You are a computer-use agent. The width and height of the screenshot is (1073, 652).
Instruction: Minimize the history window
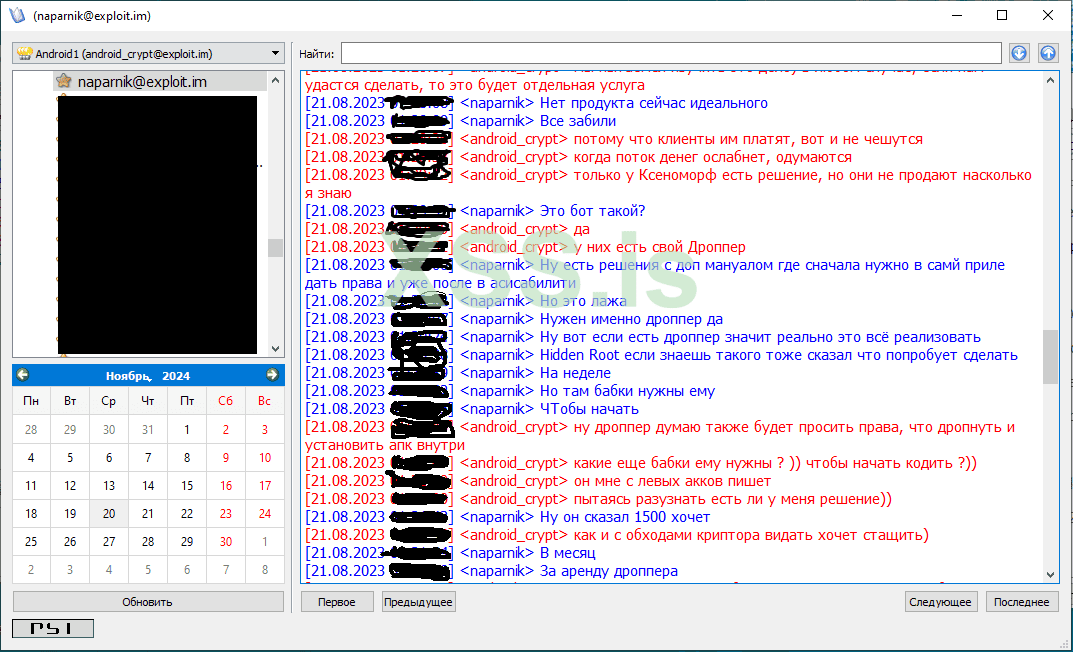point(957,15)
